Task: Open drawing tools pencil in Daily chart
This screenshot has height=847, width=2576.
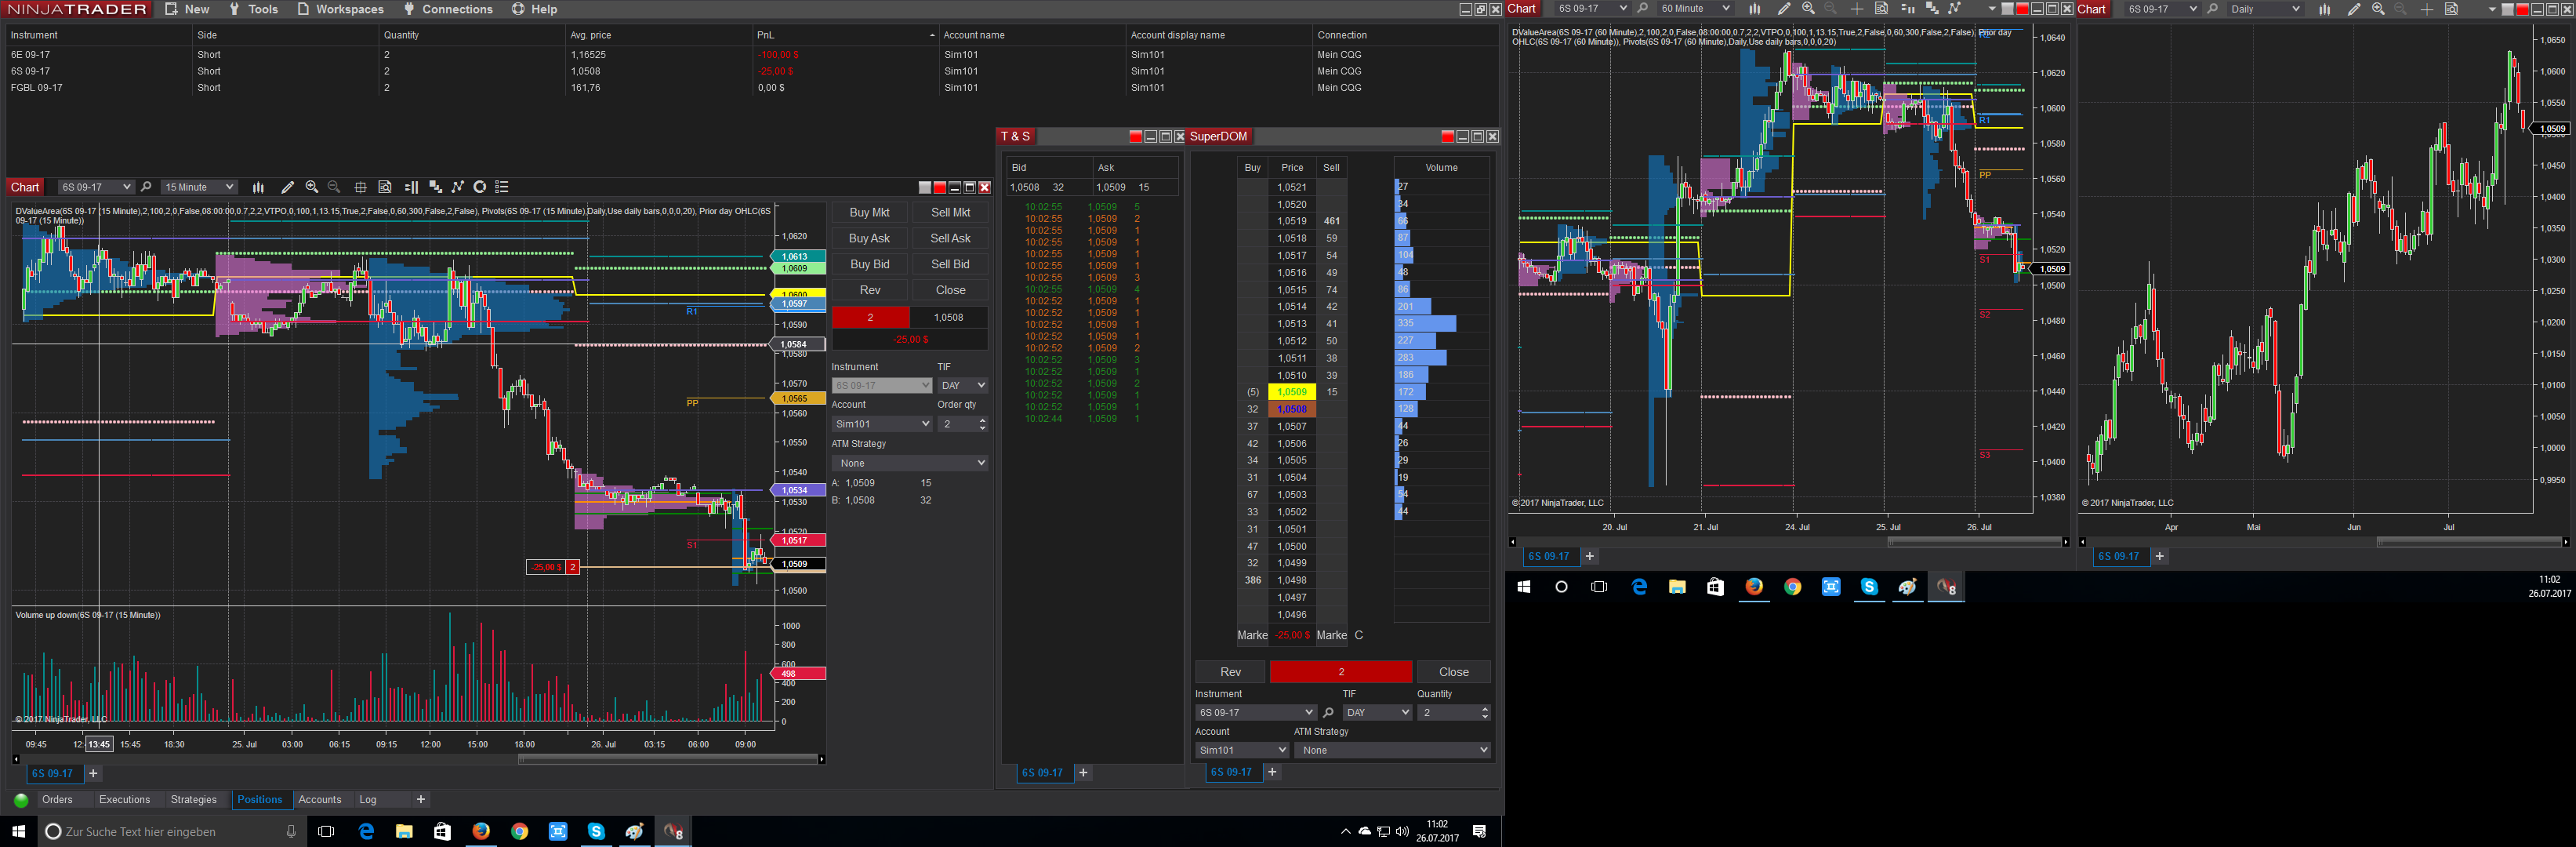Action: (2353, 9)
